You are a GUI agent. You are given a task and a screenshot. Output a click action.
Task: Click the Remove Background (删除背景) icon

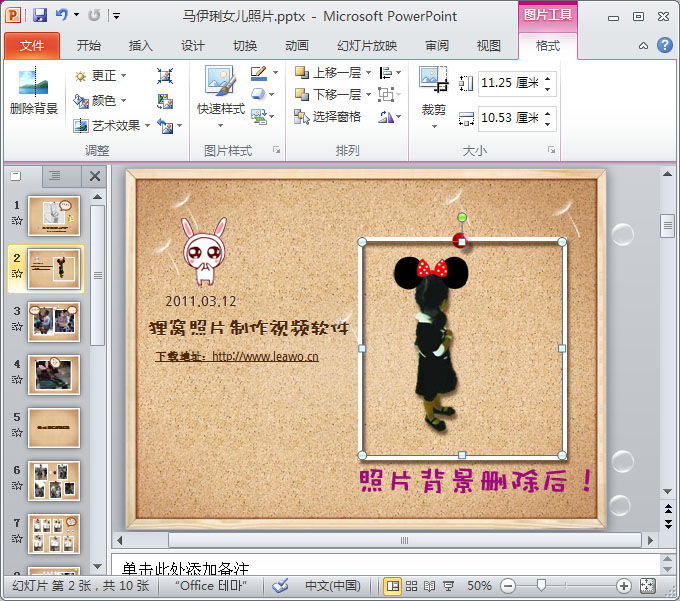click(33, 82)
